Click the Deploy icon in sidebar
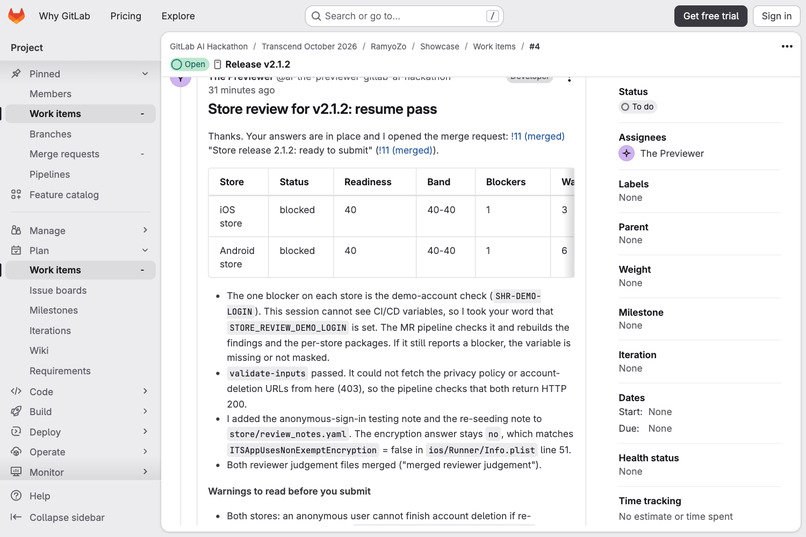The height and width of the screenshot is (537, 806). pyautogui.click(x=16, y=432)
